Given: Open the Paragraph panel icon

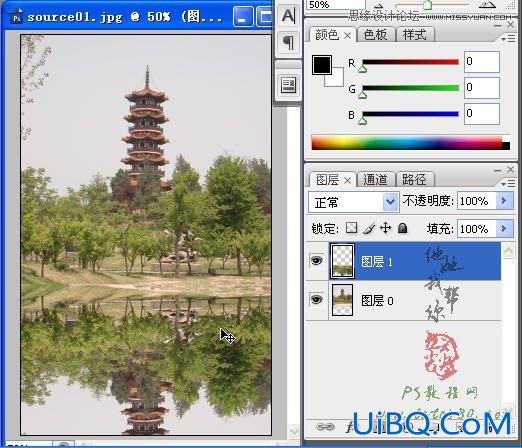Looking at the screenshot, I should coord(288,43).
